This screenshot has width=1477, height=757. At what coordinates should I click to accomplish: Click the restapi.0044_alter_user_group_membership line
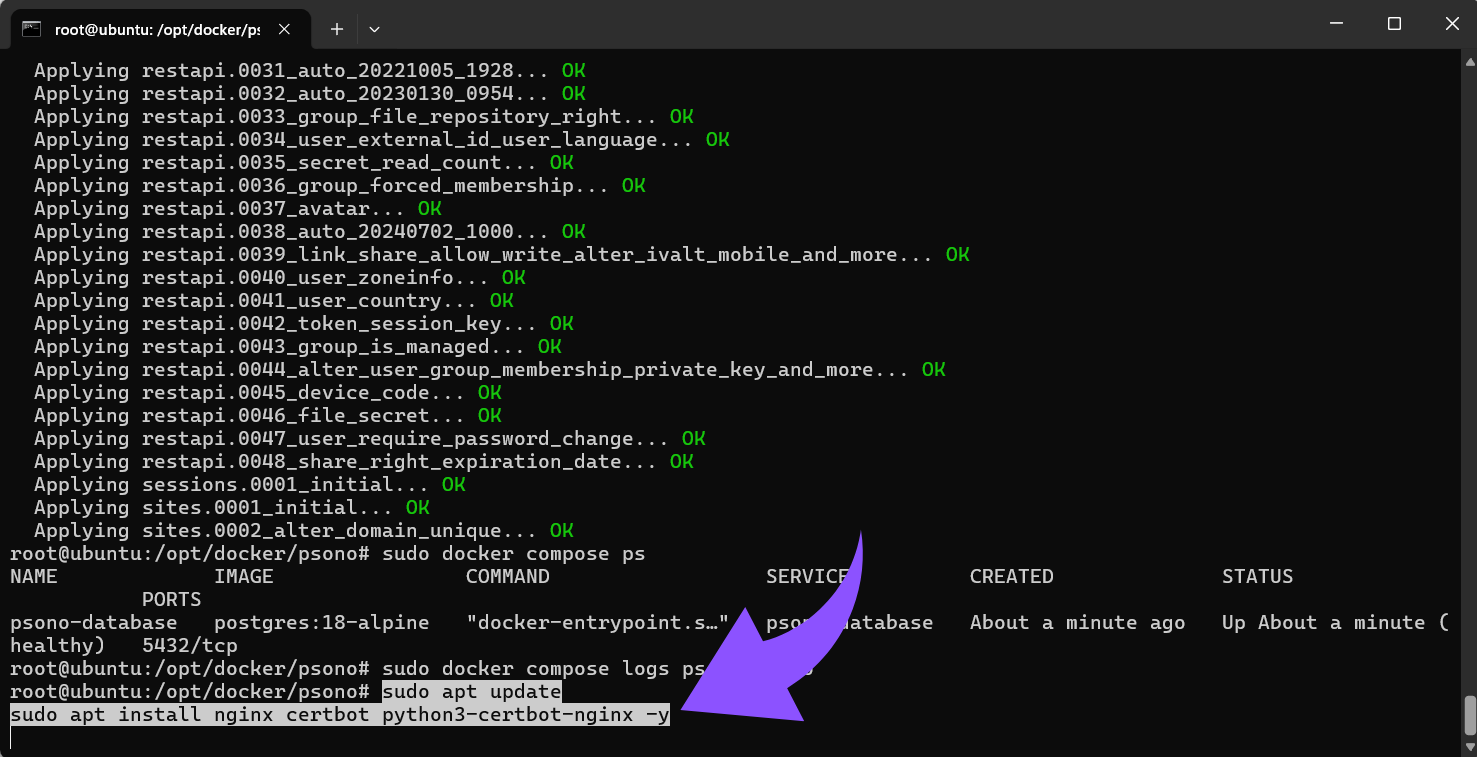pos(489,370)
